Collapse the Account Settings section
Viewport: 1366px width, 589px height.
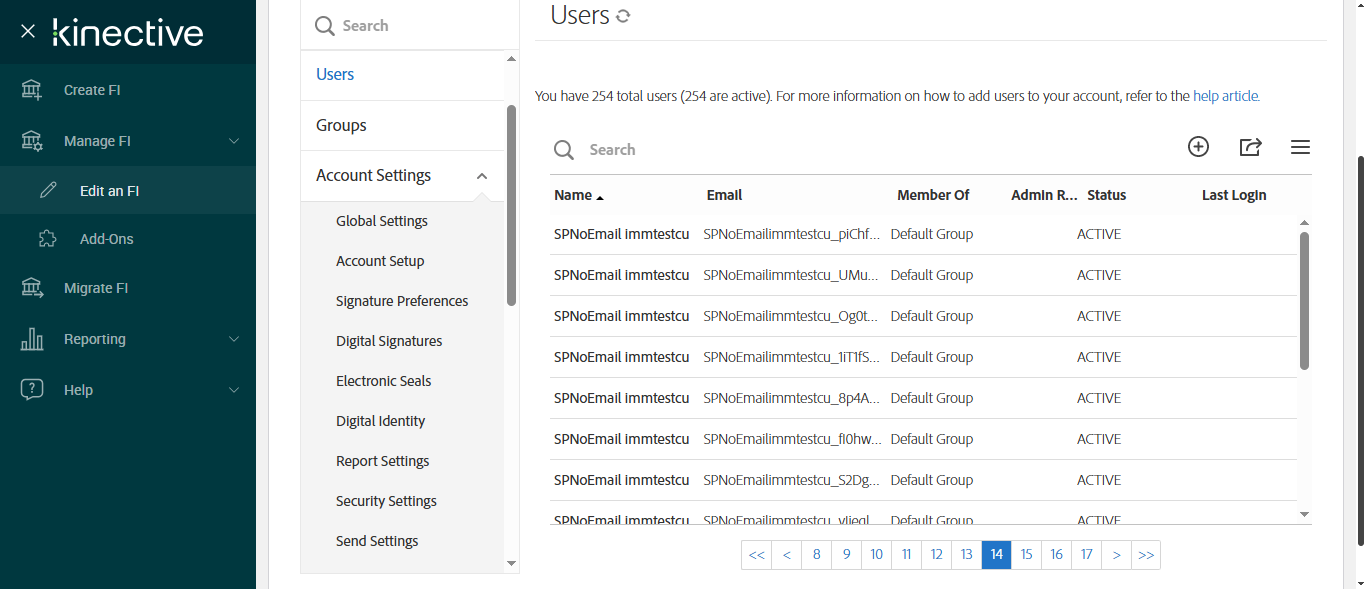[482, 176]
